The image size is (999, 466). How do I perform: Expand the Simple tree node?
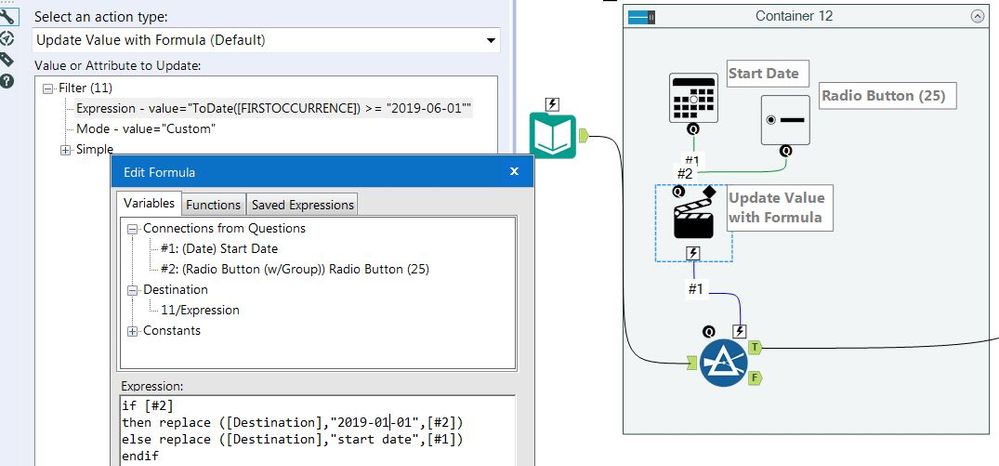tap(66, 150)
